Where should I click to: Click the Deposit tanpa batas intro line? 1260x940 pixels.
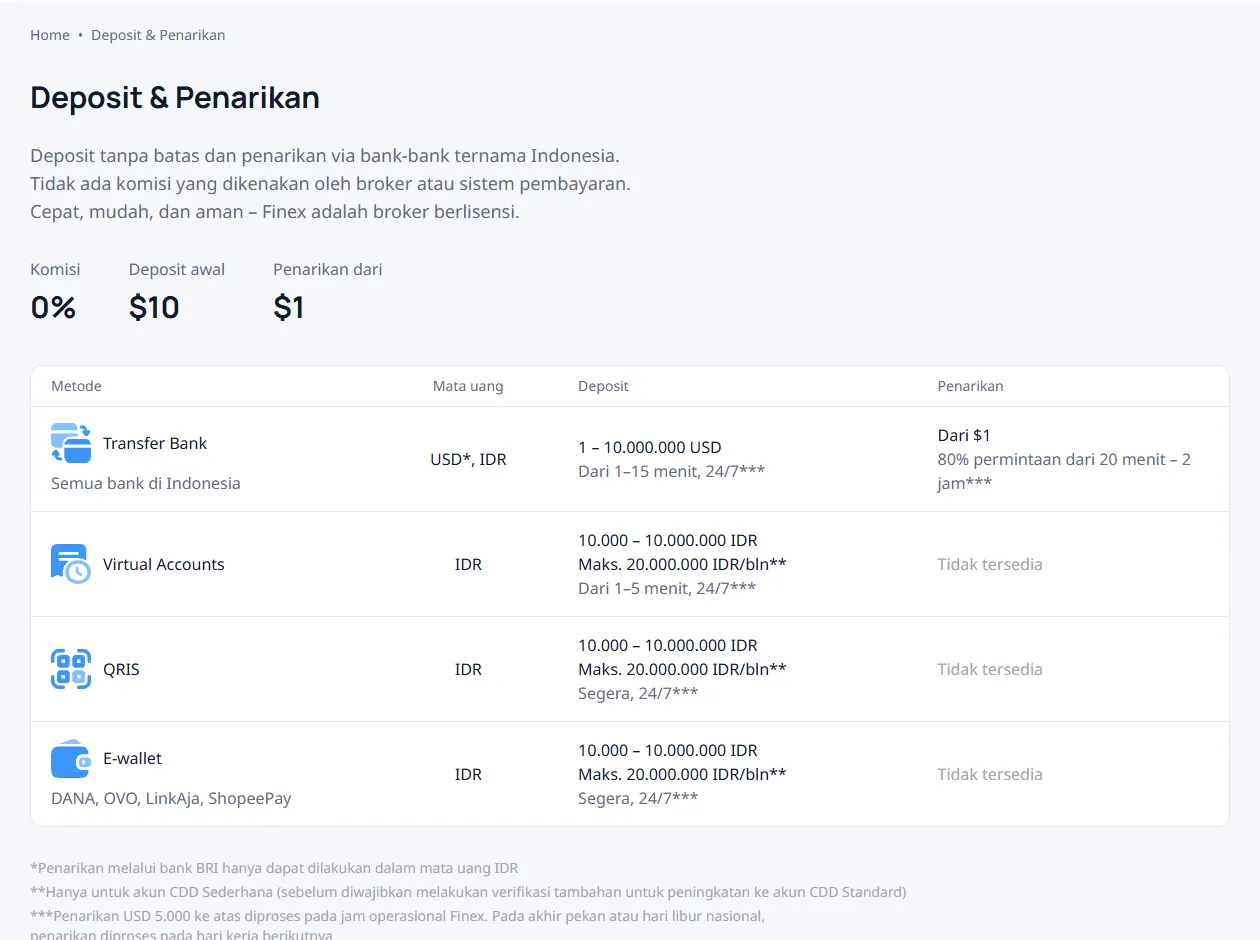pyautogui.click(x=325, y=156)
